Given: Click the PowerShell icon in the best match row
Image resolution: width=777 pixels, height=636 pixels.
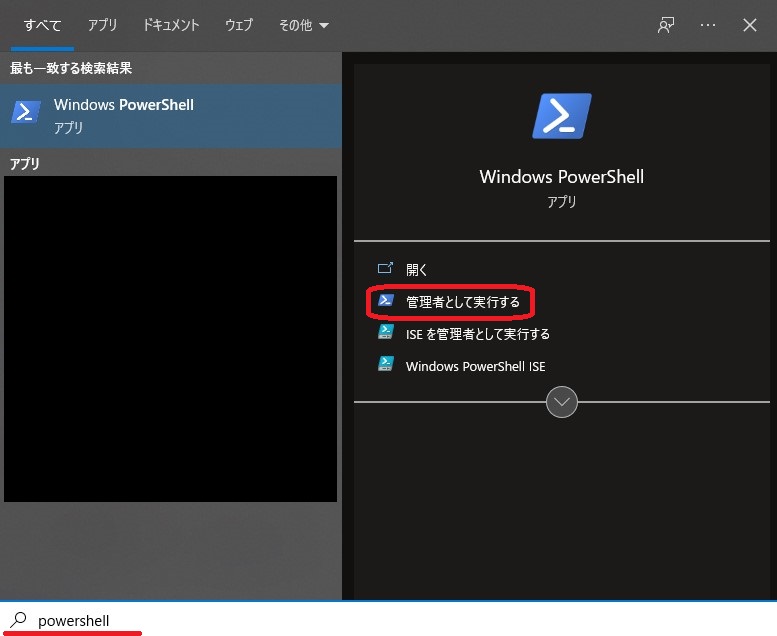Looking at the screenshot, I should coord(26,112).
